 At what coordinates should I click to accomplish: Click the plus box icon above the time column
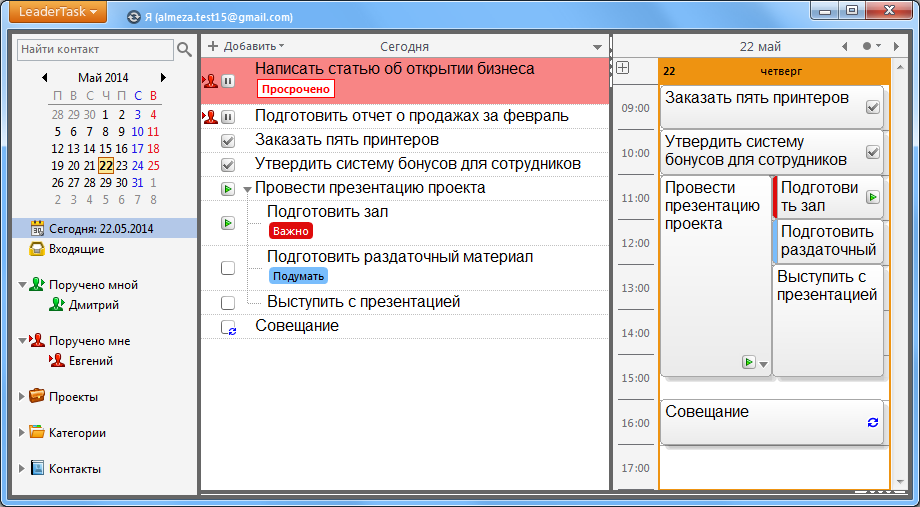pos(622,68)
